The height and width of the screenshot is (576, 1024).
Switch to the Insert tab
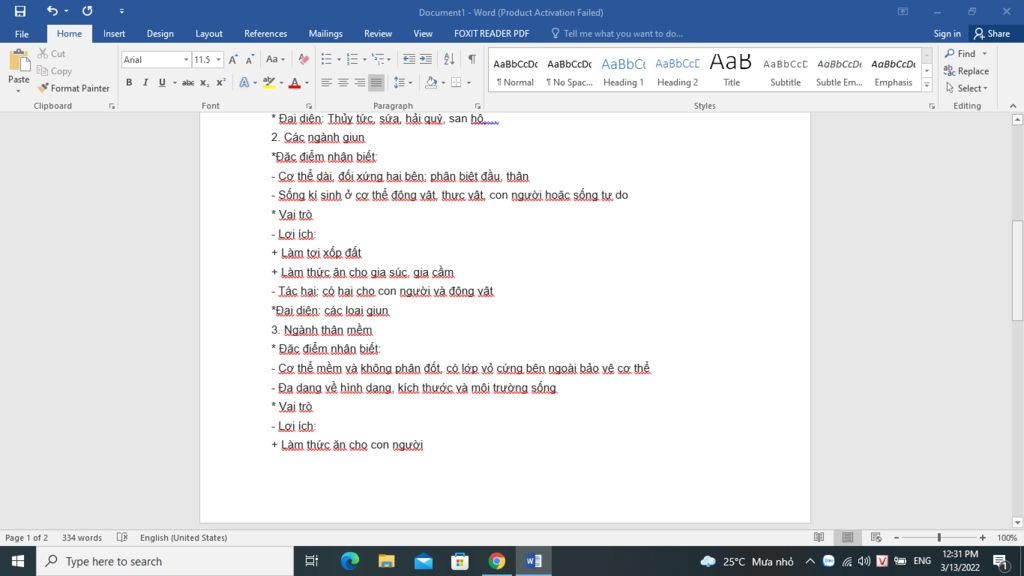pos(114,34)
